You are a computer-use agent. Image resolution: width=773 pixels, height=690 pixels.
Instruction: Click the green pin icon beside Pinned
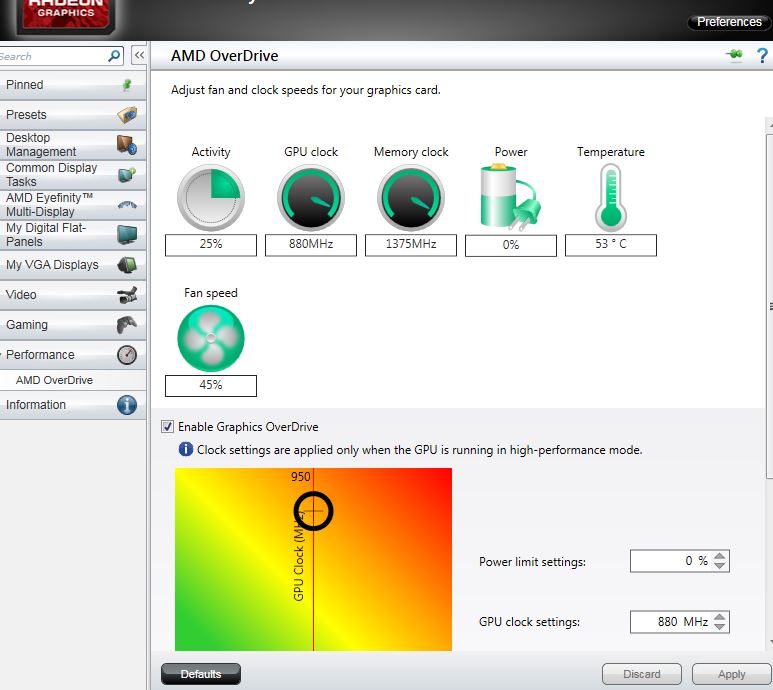[x=127, y=85]
